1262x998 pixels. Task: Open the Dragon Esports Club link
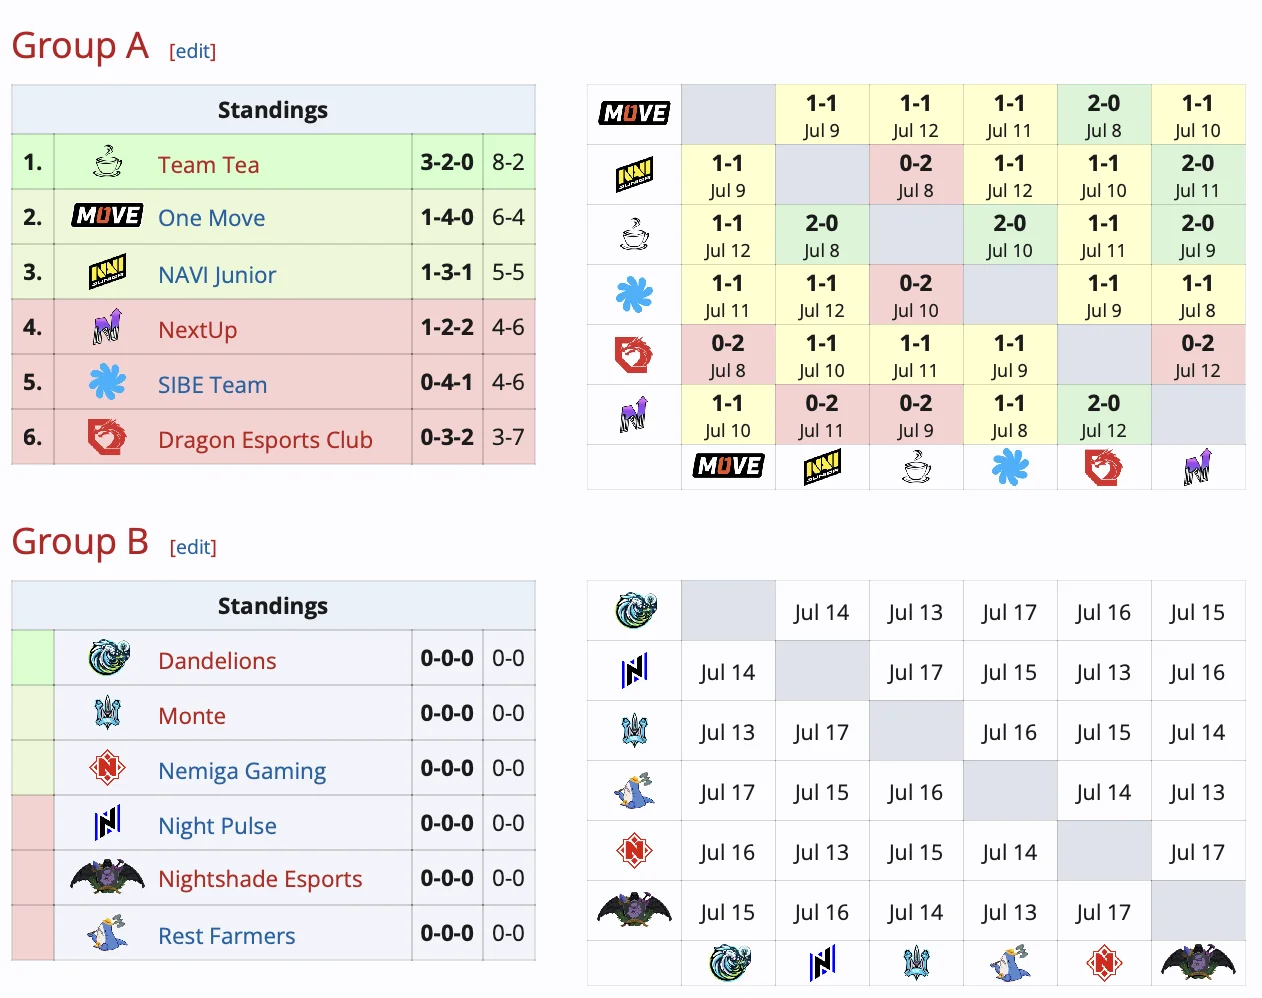pos(265,440)
